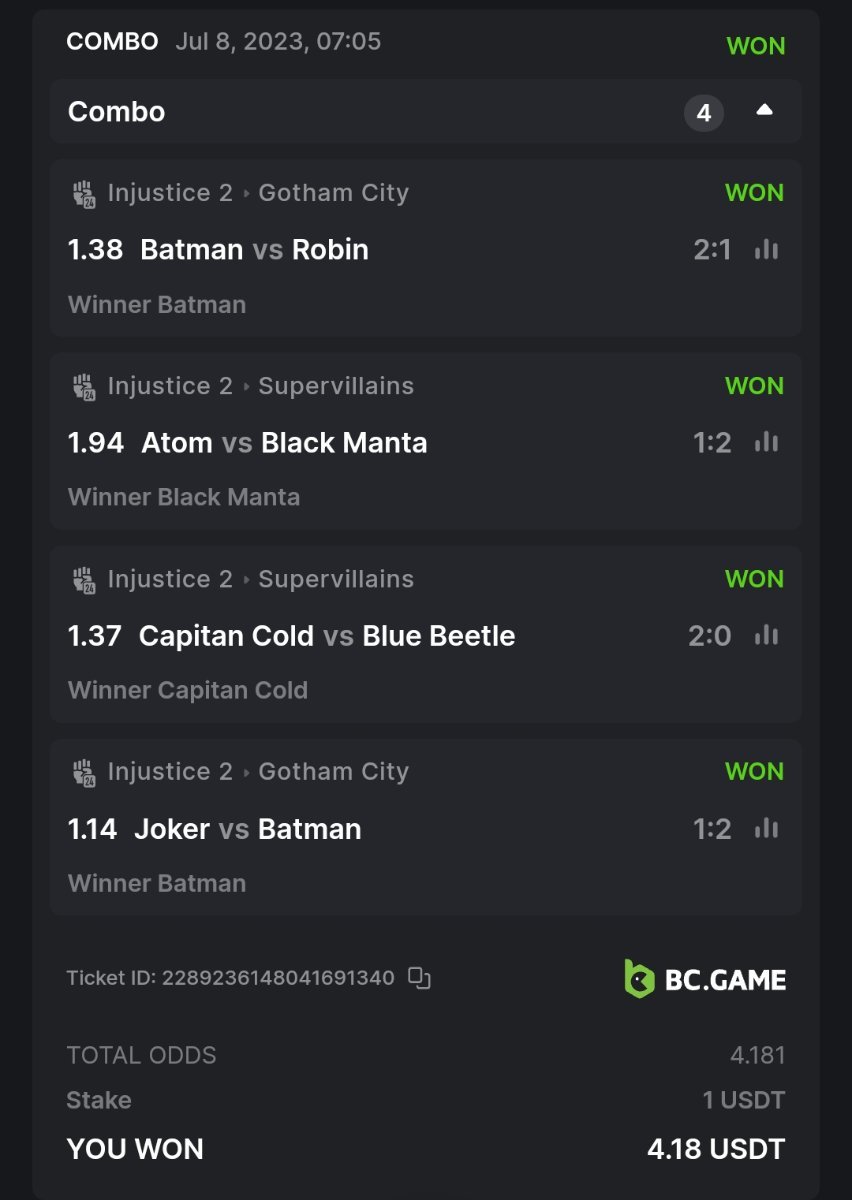Screen dimensions: 852x1200
Task: Click the first Gotham City league label
Action: (333, 193)
